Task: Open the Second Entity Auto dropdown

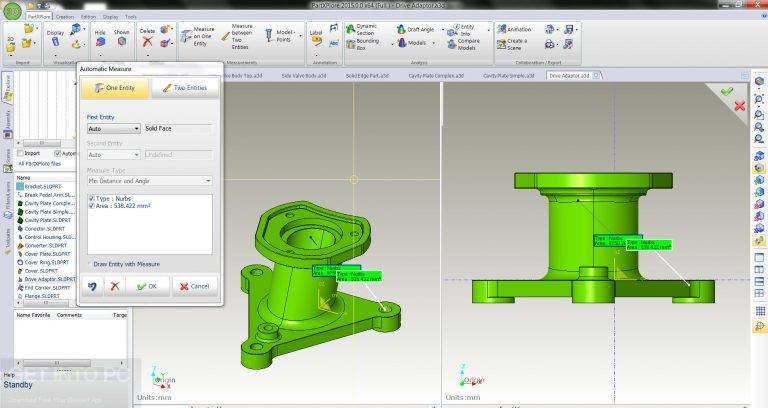Action: (x=114, y=155)
